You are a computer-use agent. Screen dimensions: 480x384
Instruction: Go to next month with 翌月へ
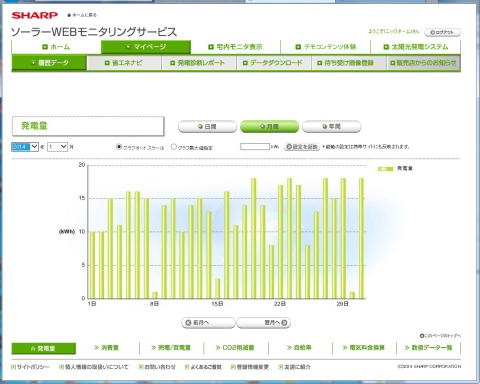263,323
